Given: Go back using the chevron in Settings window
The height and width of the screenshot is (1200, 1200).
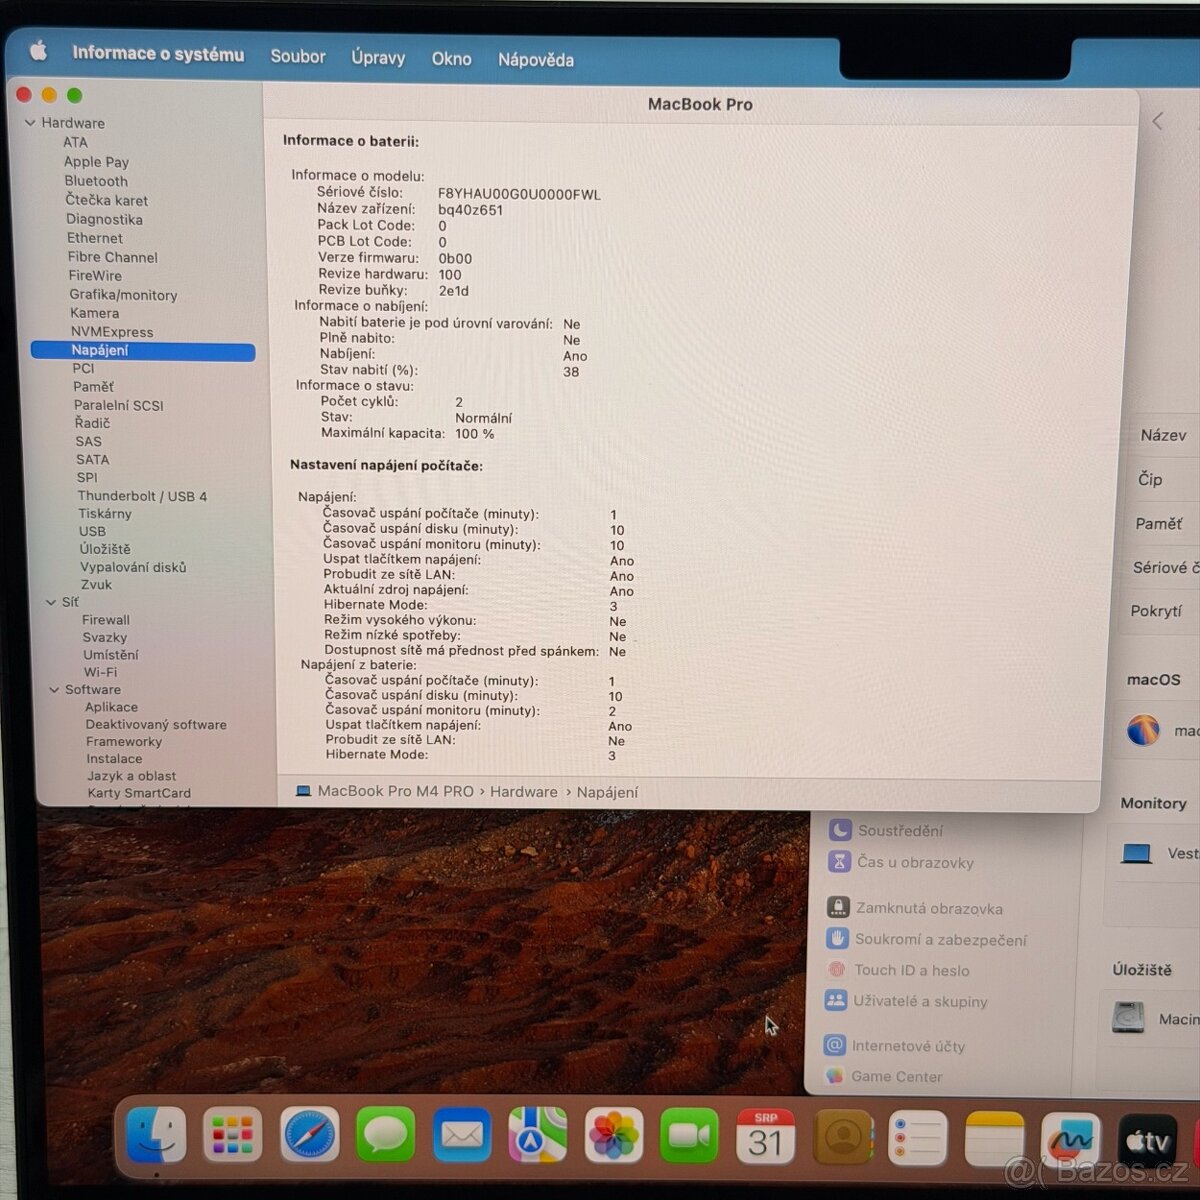Looking at the screenshot, I should coord(1157,121).
